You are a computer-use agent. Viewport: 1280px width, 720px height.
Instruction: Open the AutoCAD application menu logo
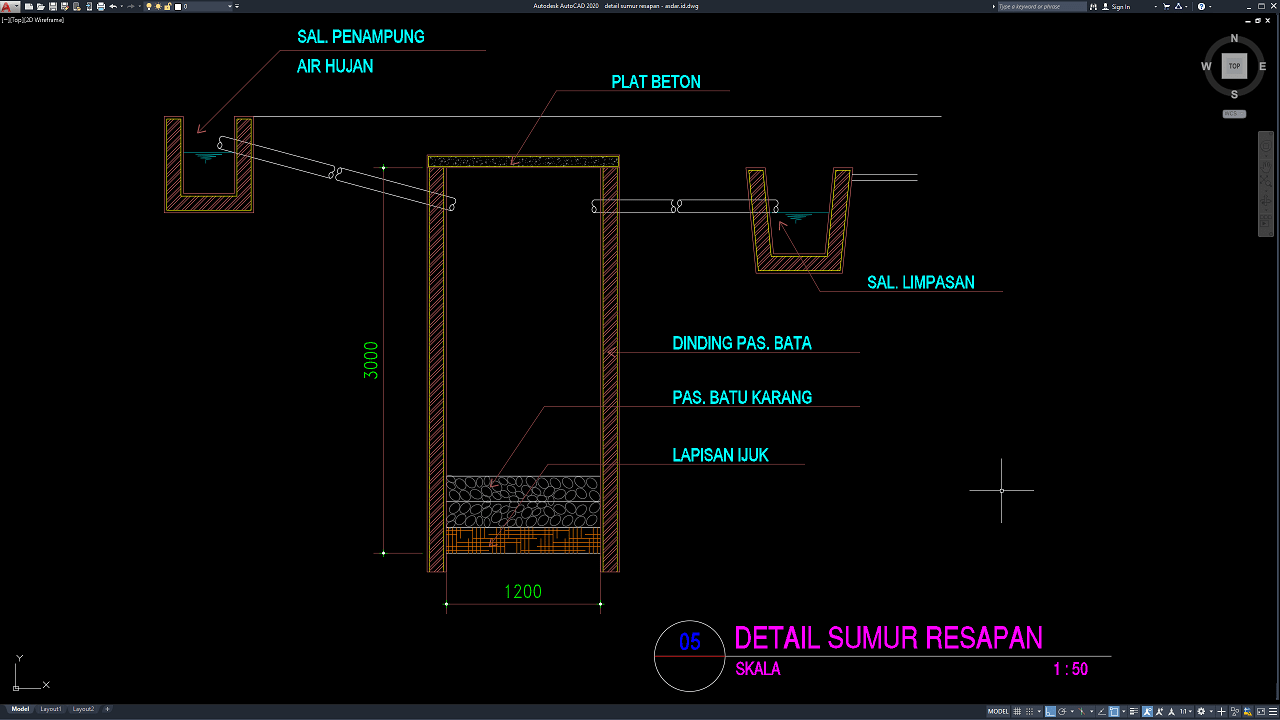click(x=8, y=6)
